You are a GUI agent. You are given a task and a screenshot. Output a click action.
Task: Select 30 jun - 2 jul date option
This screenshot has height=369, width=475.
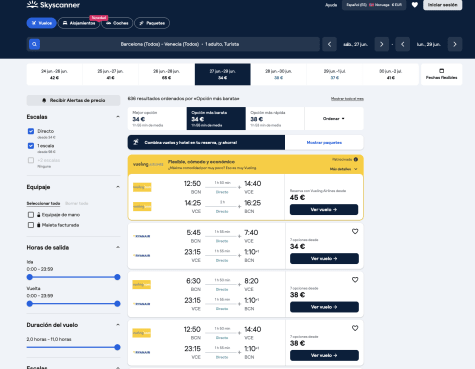(x=390, y=74)
